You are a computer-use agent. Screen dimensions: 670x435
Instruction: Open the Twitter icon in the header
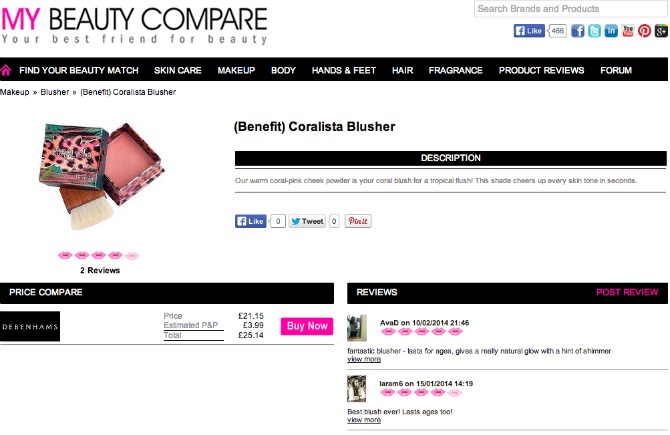(594, 31)
